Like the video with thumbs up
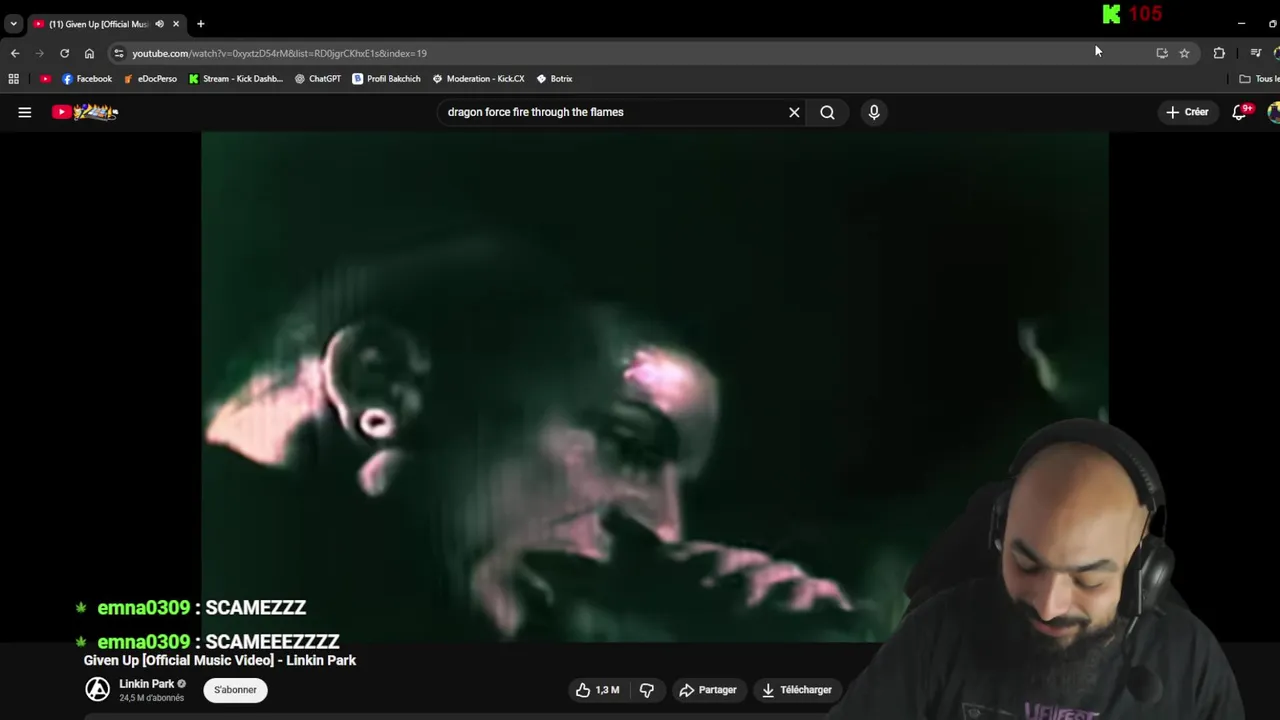The height and width of the screenshot is (720, 1280). (x=597, y=690)
